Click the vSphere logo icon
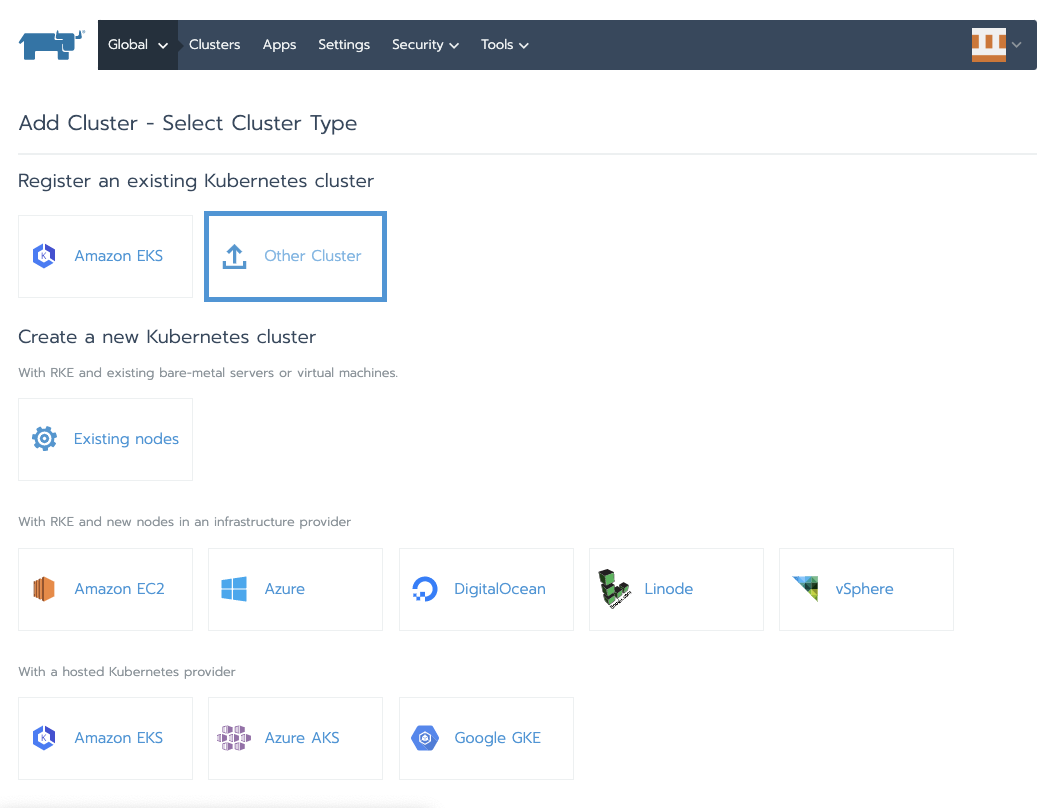This screenshot has height=808, width=1055. [805, 588]
